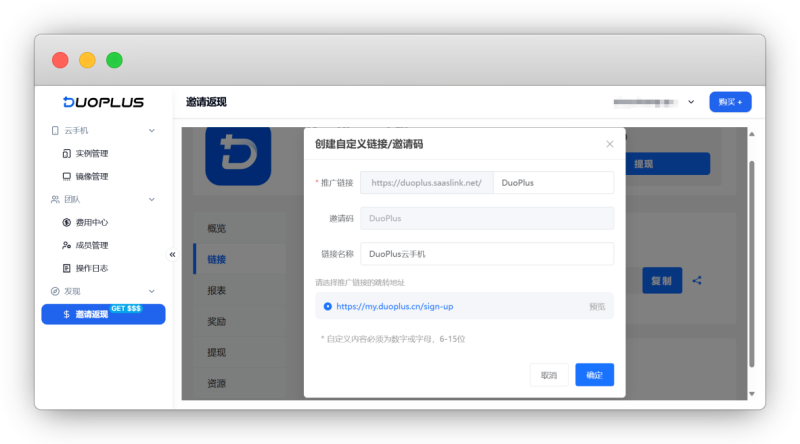Click the DuoPlus logo in the sidebar
The width and height of the screenshot is (800, 444).
point(104,102)
